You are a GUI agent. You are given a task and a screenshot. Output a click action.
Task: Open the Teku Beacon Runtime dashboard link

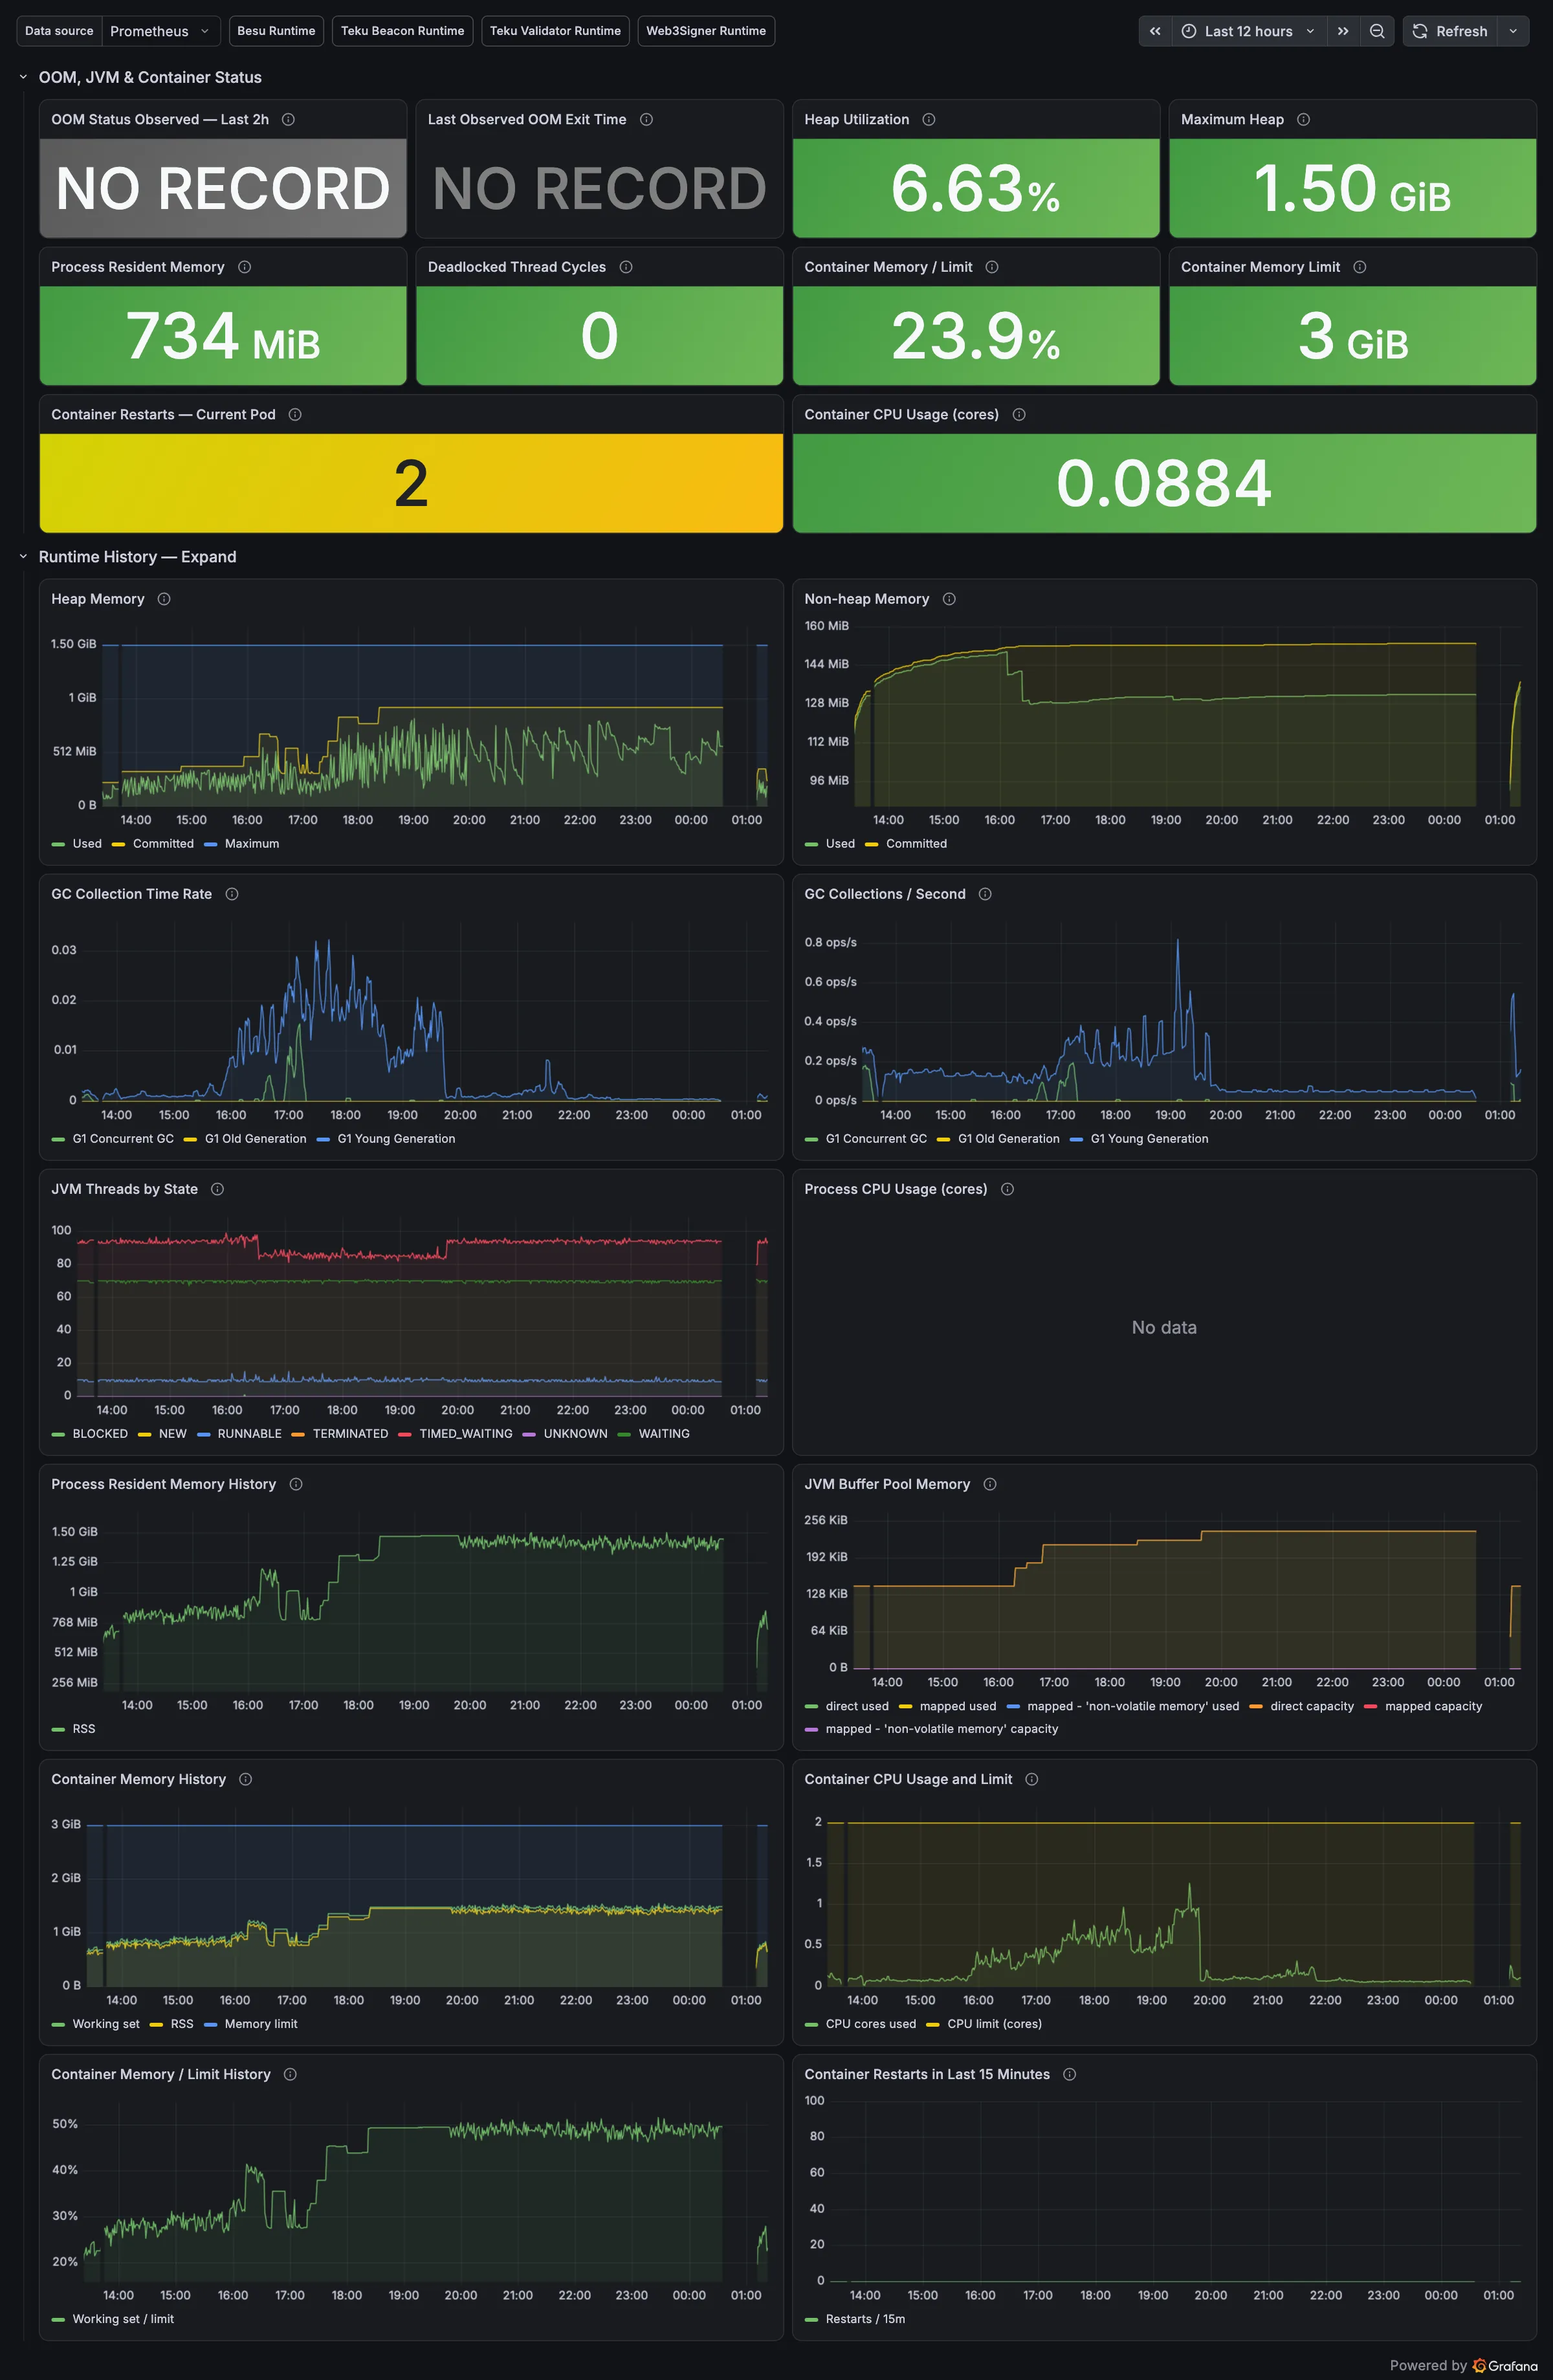click(x=402, y=31)
